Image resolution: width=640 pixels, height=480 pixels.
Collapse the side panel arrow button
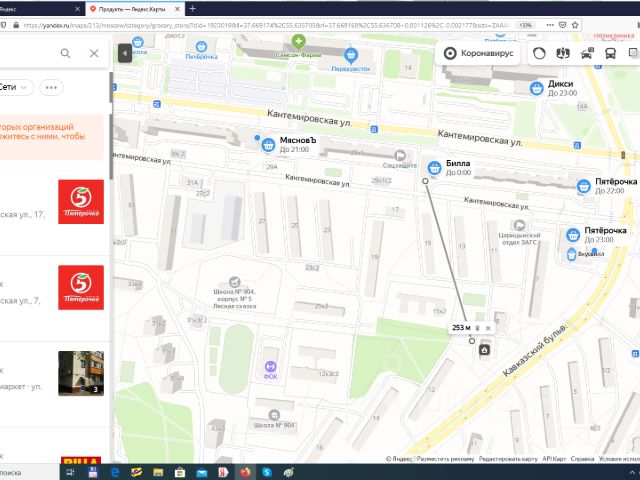(125, 53)
